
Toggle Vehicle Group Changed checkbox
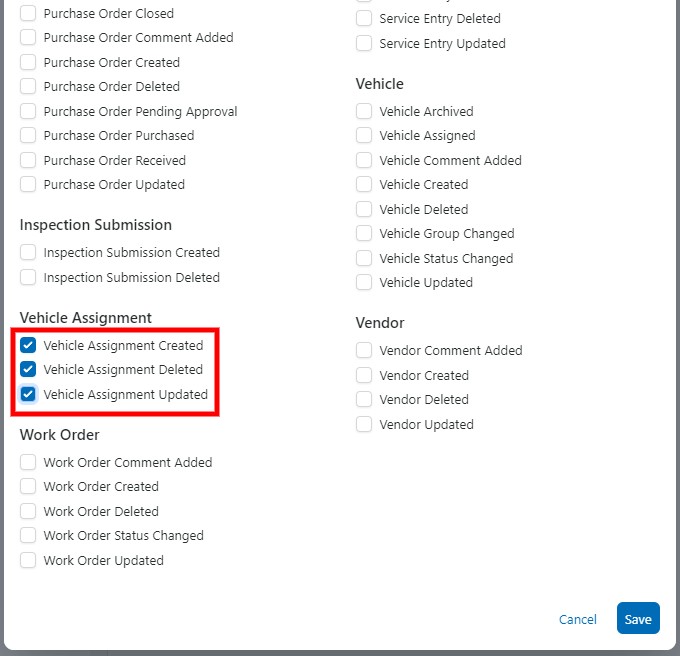tap(364, 233)
